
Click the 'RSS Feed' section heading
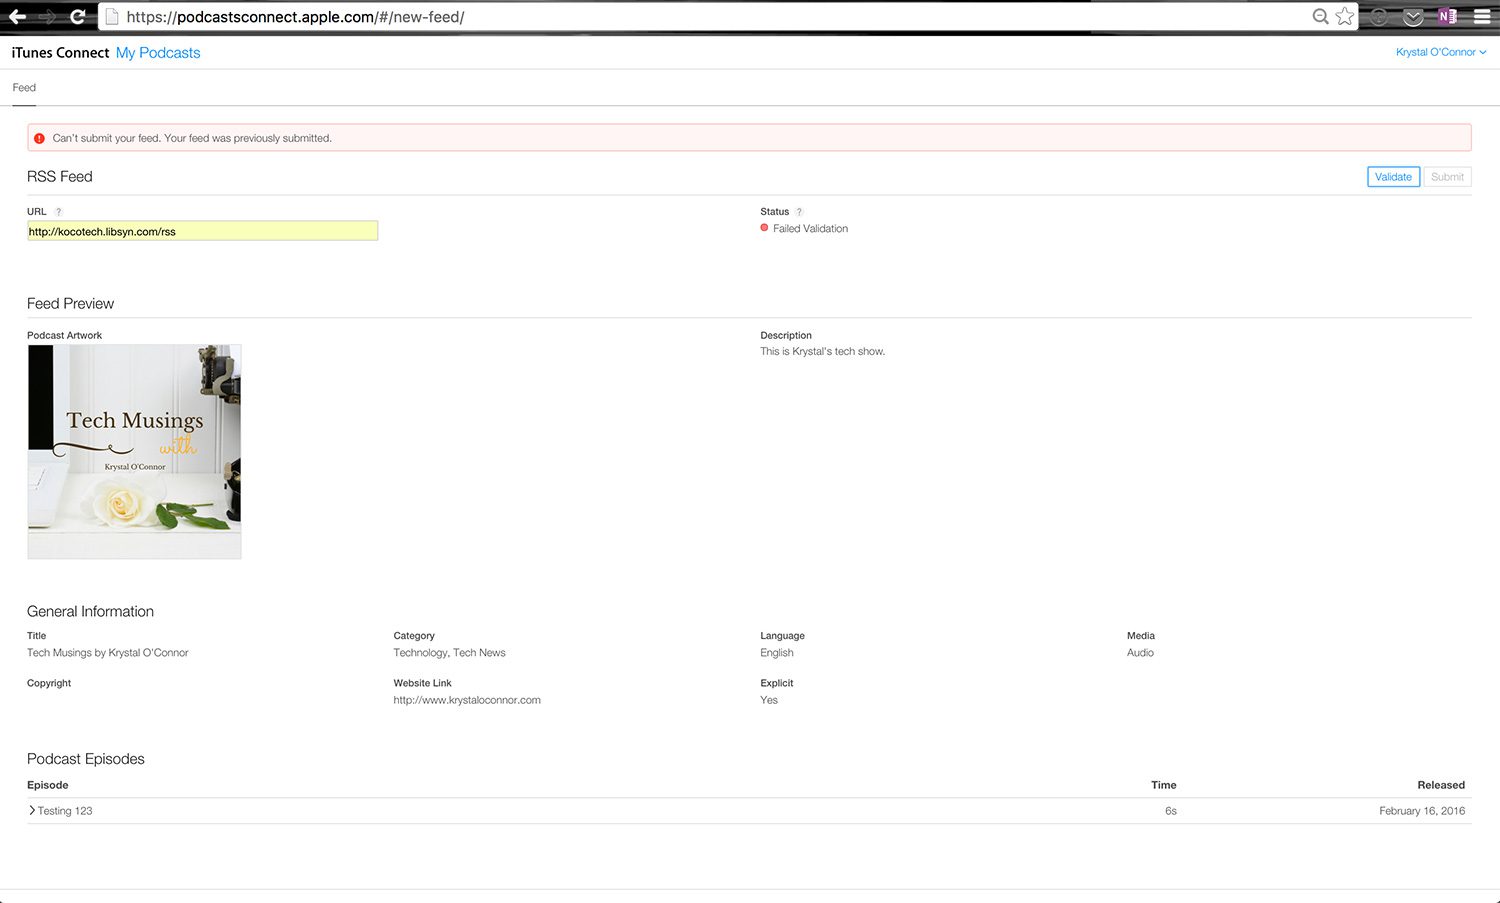point(60,177)
